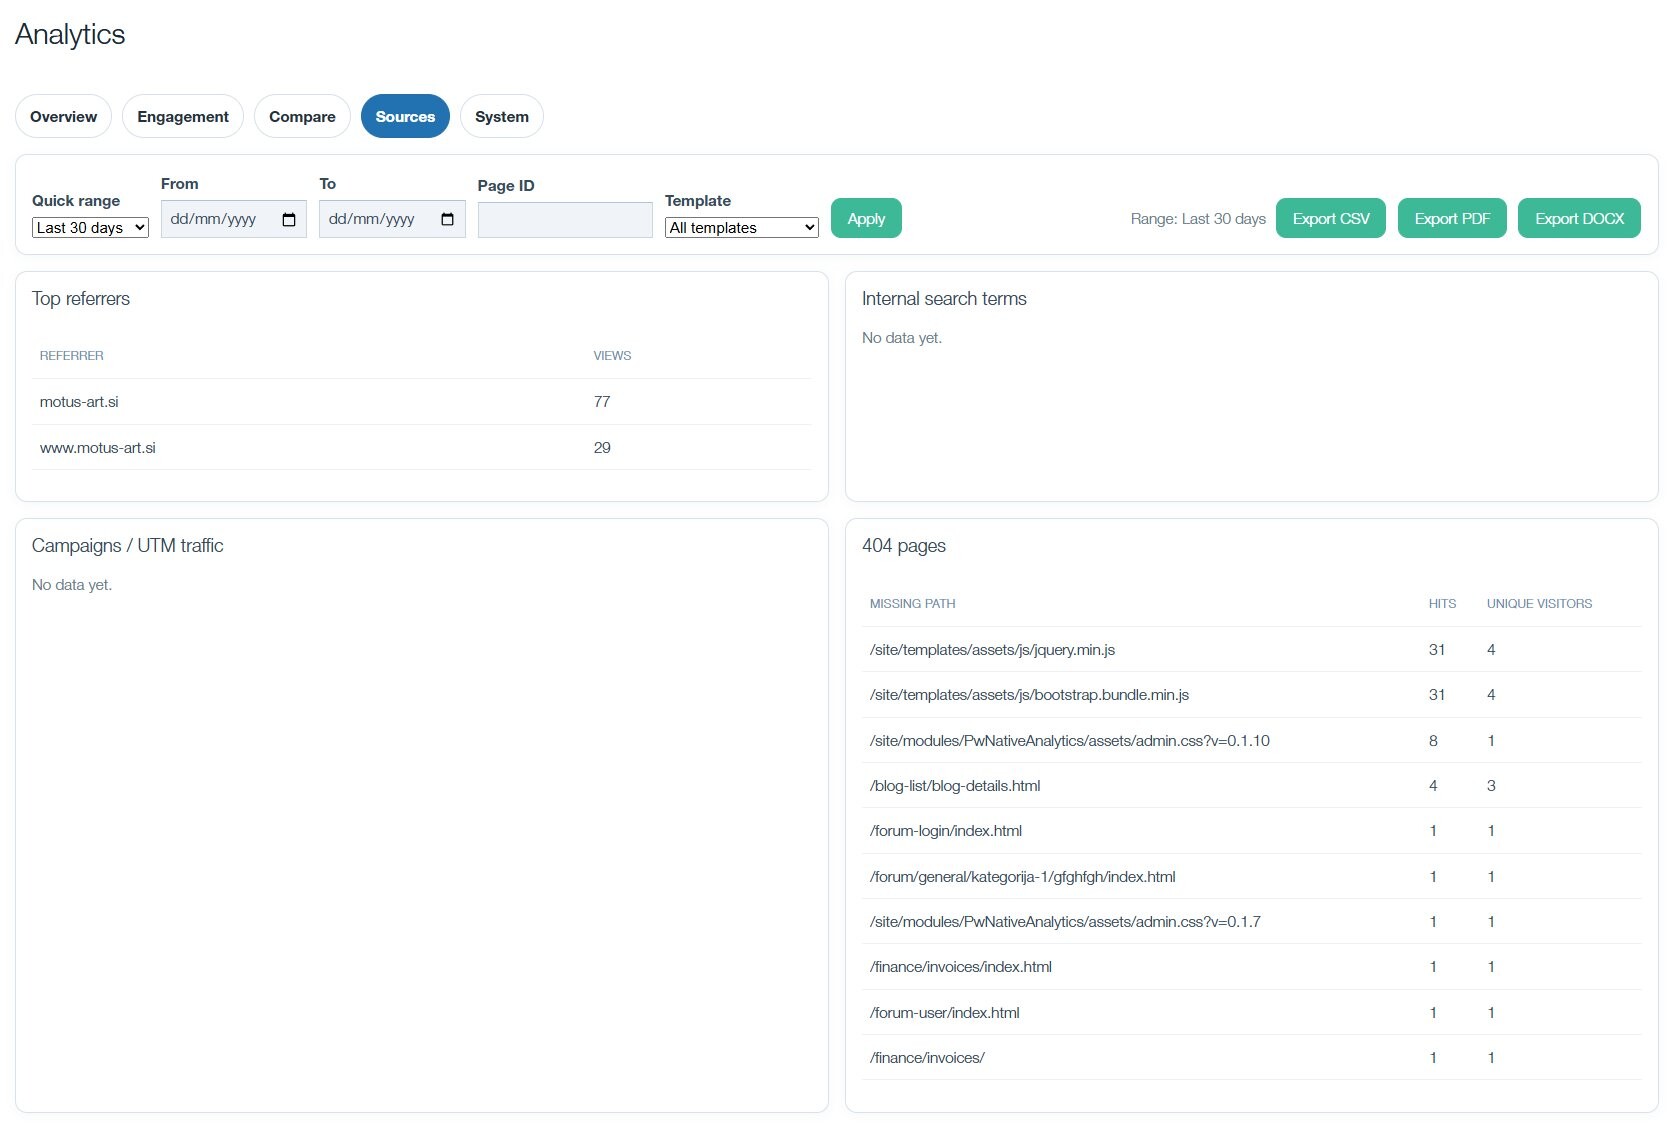Focus the Page ID input field

click(565, 220)
